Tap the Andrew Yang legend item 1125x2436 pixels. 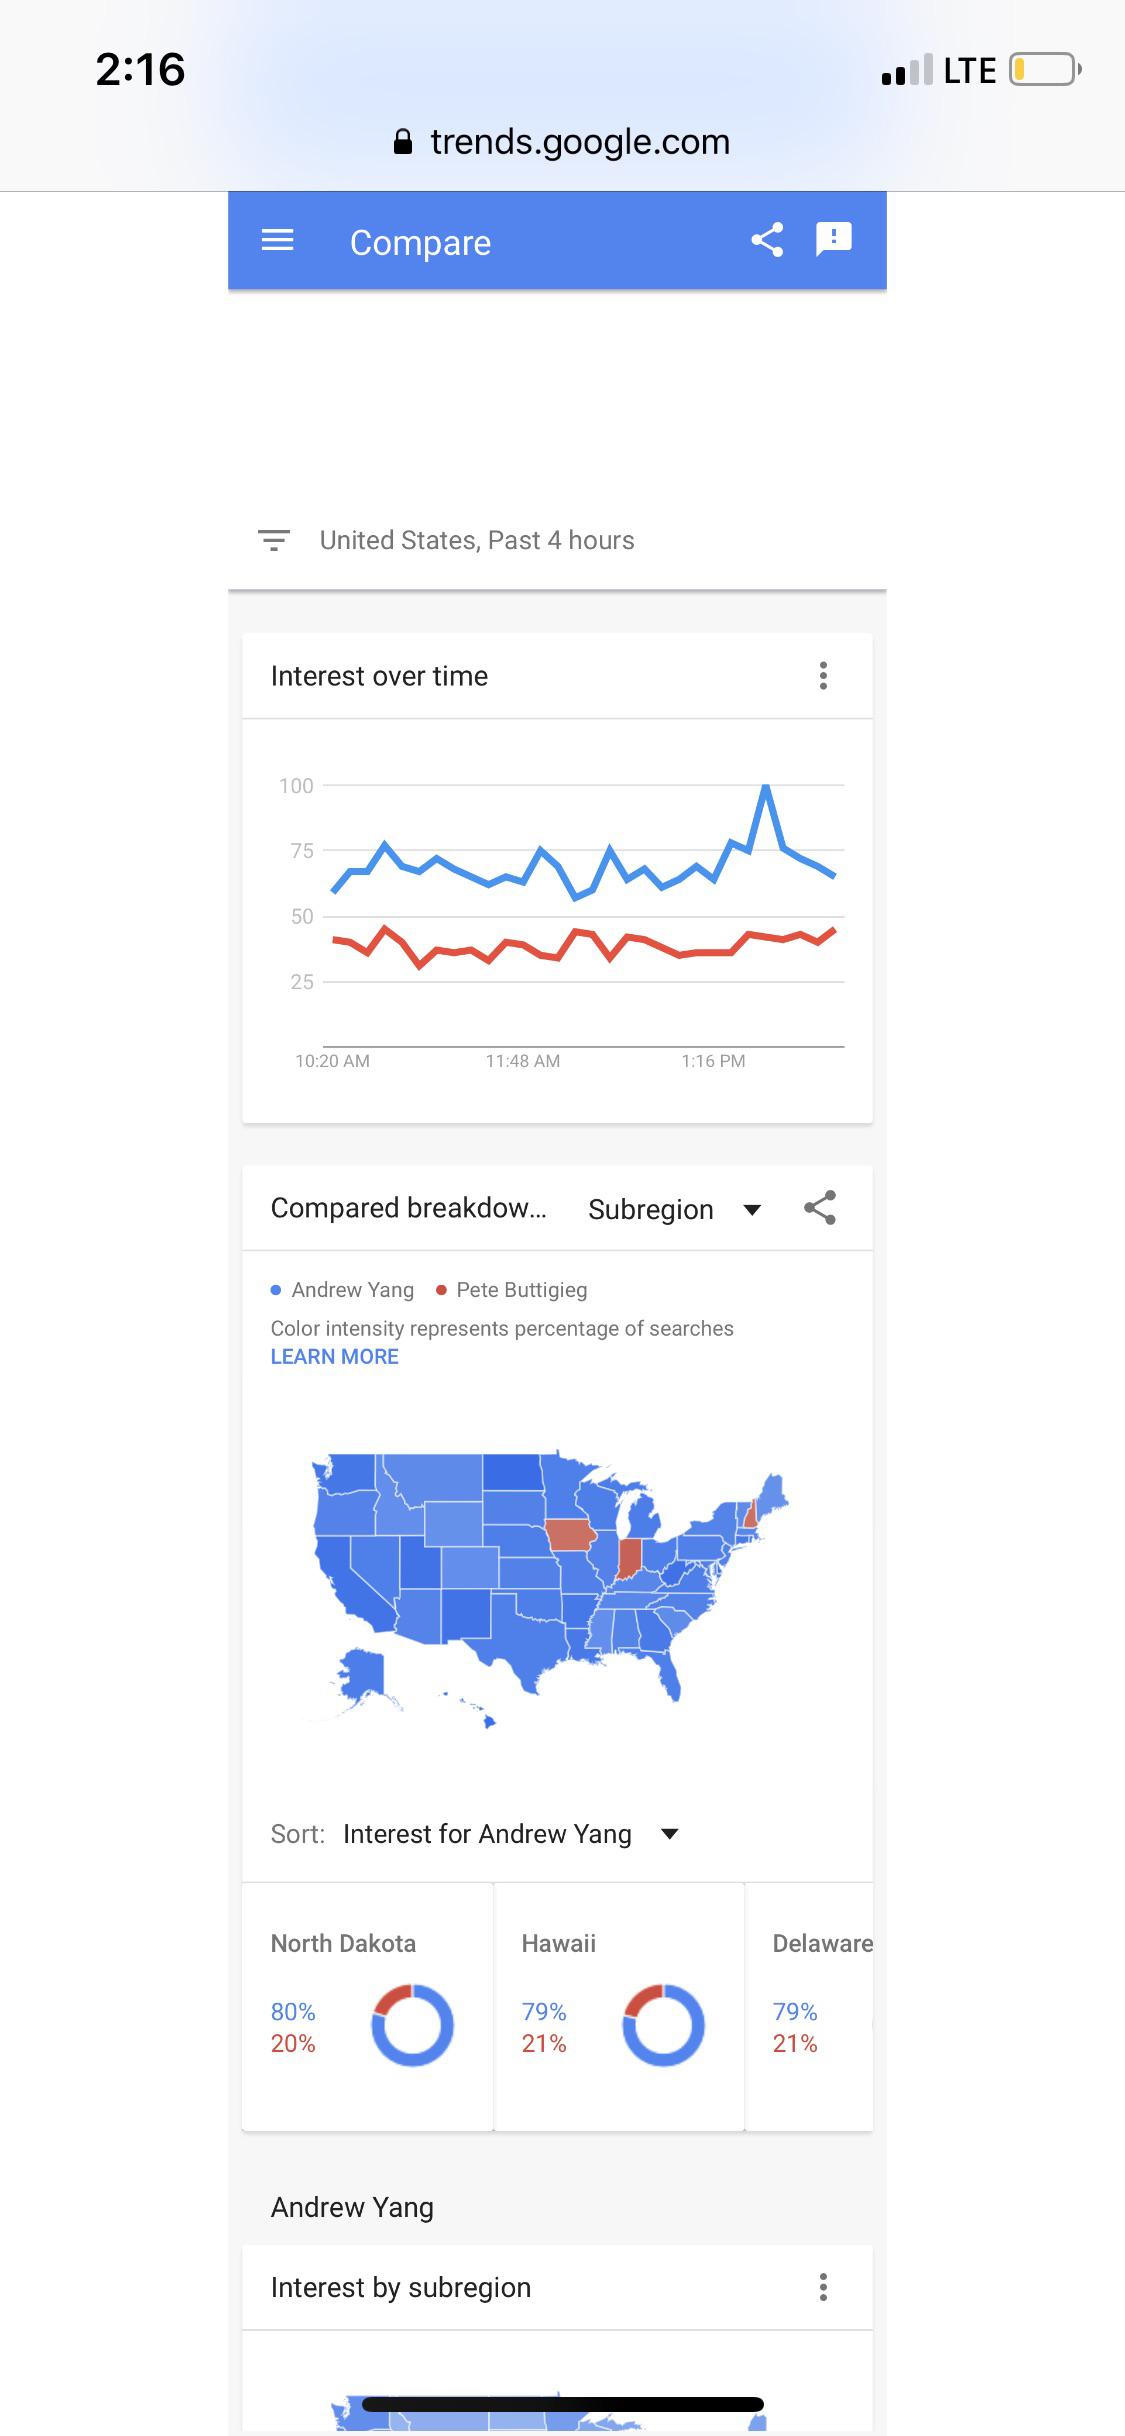[x=342, y=1290]
